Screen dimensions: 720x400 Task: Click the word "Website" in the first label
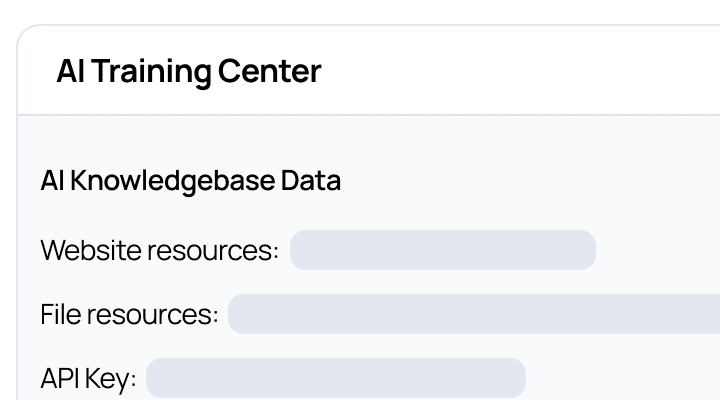coord(91,250)
